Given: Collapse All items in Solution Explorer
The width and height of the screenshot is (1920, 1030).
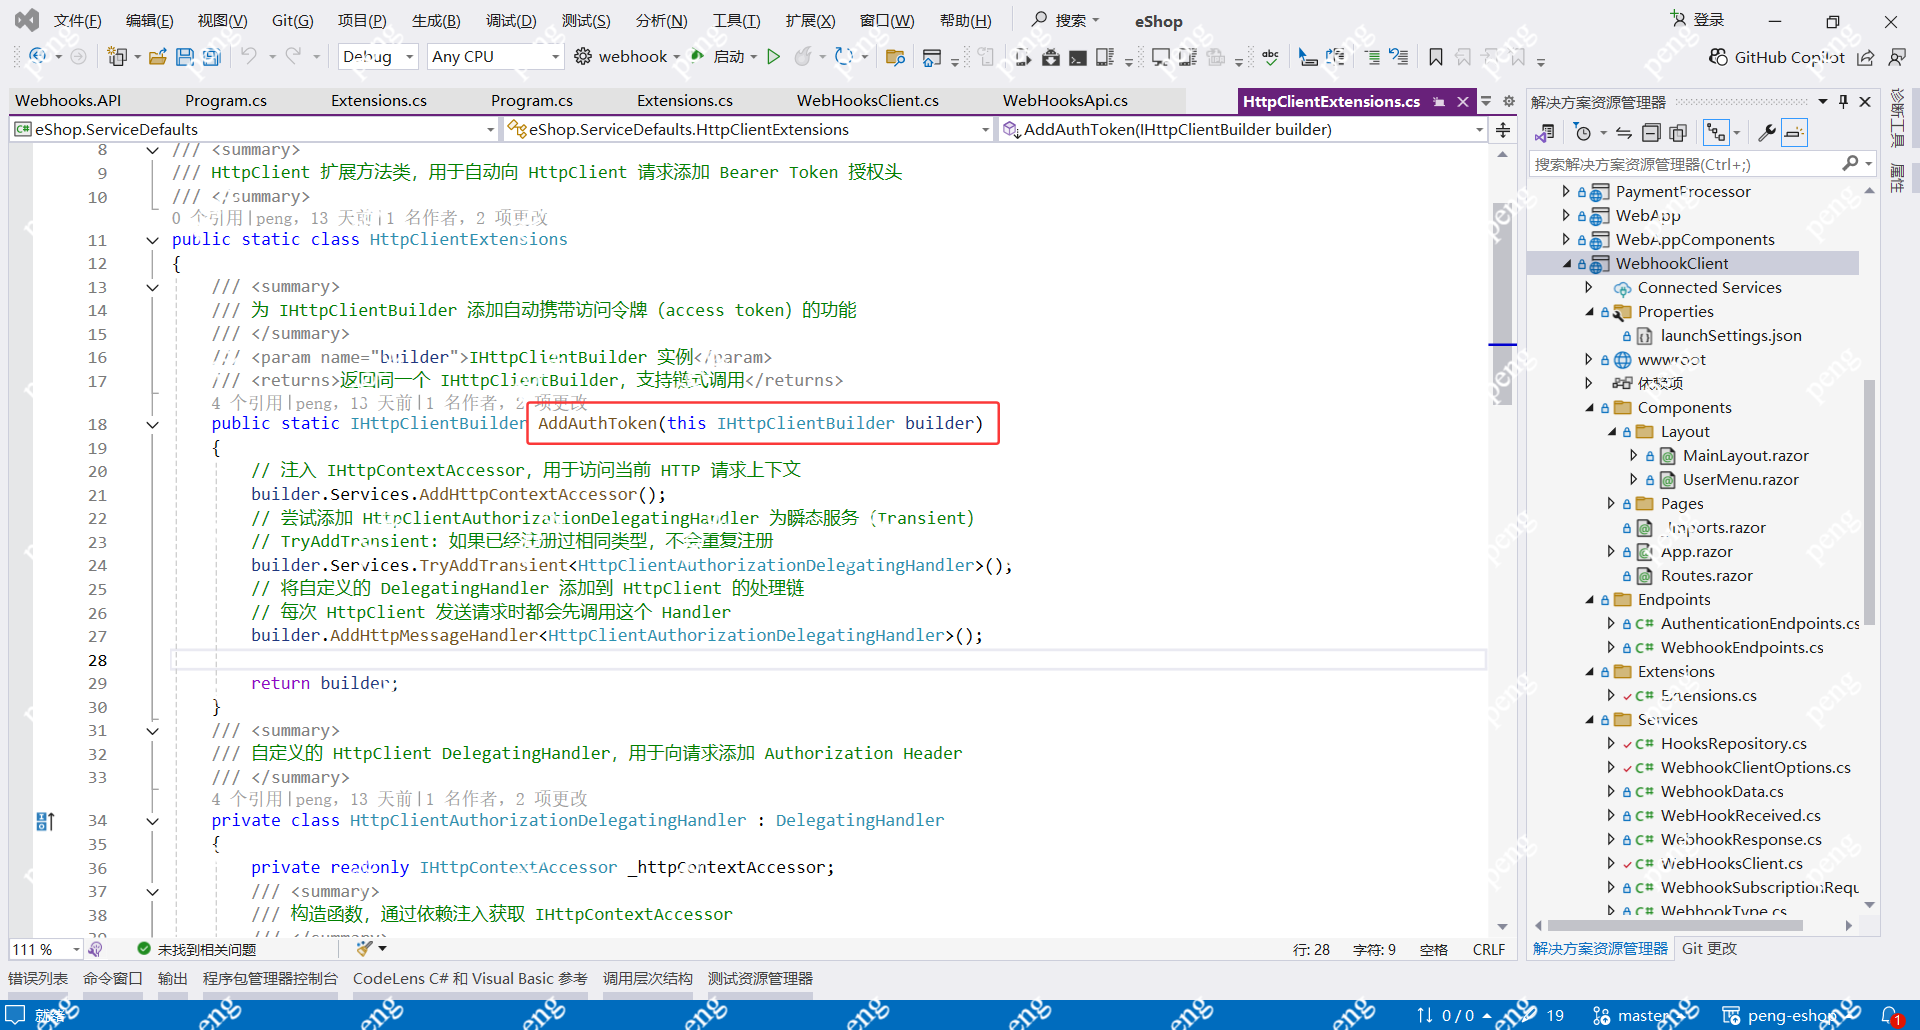Looking at the screenshot, I should click(x=1652, y=131).
